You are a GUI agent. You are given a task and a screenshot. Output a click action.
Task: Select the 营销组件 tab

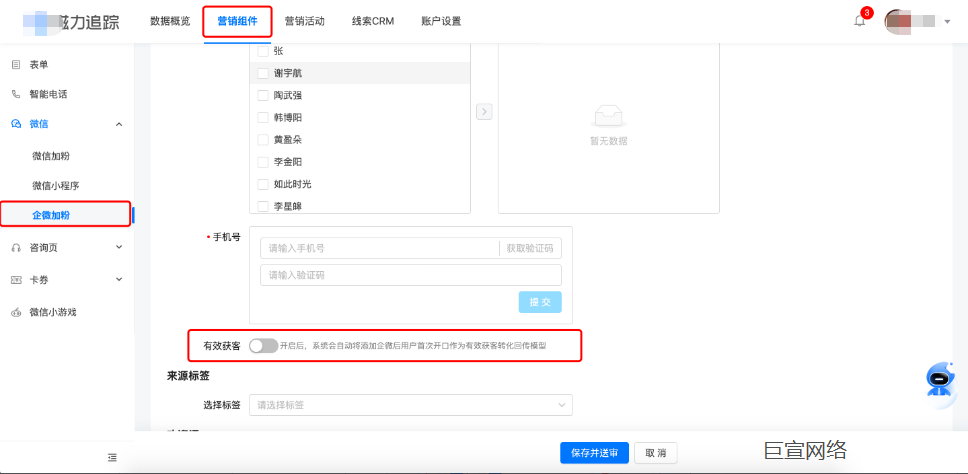[x=238, y=21]
